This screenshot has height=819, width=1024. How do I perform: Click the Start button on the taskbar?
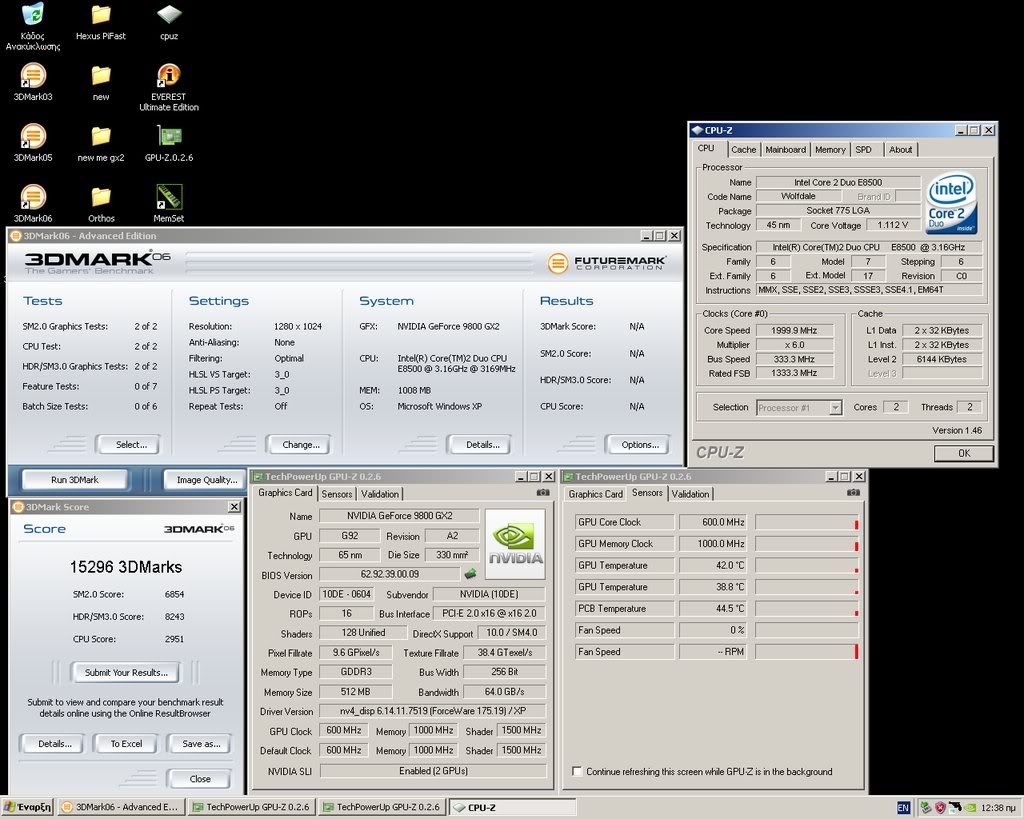click(28, 807)
